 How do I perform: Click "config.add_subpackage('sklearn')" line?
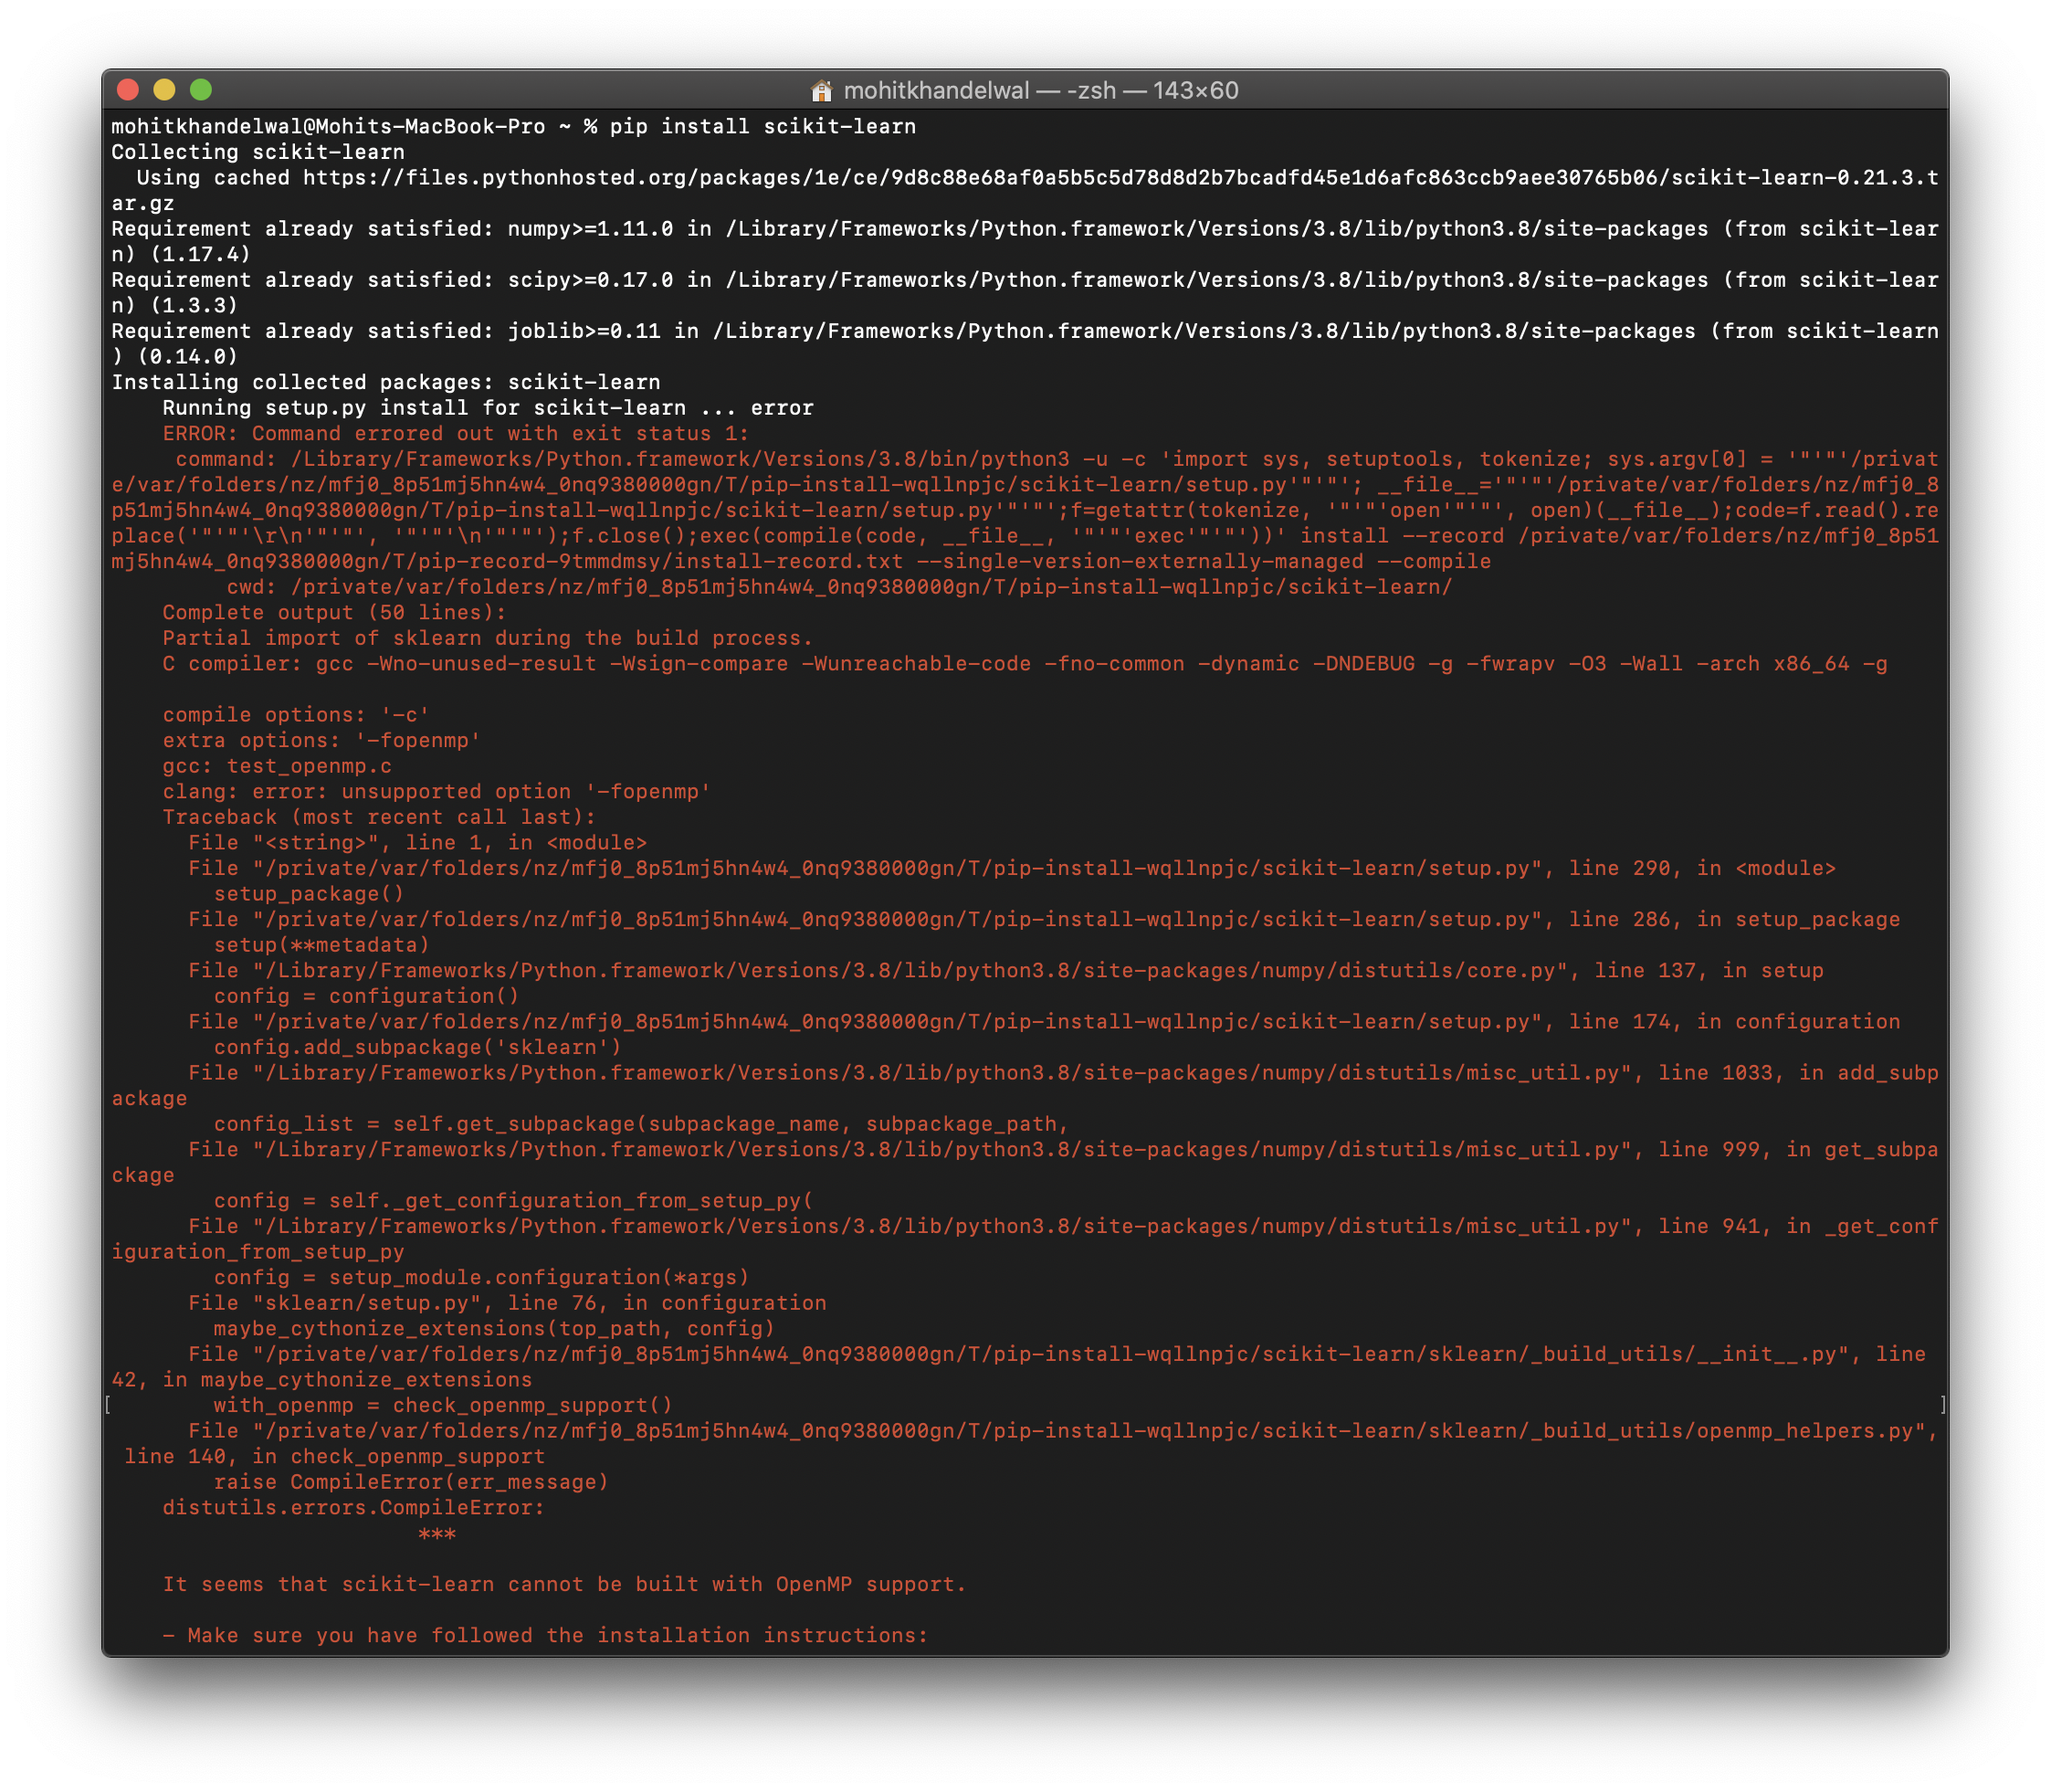pyautogui.click(x=418, y=1047)
